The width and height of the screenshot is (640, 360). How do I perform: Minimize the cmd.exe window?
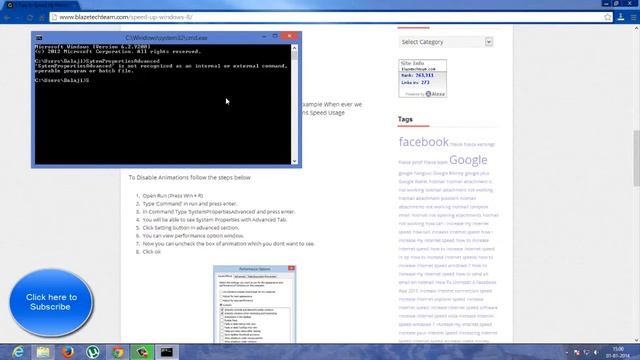coord(264,37)
